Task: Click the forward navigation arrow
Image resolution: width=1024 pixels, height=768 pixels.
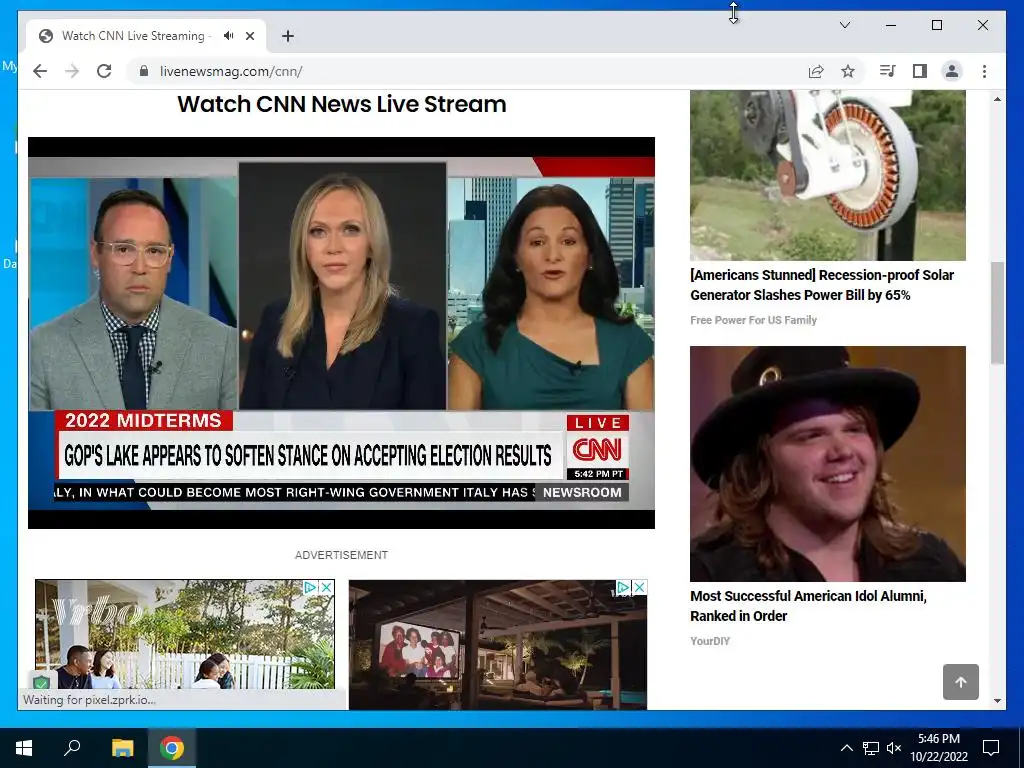Action: [x=72, y=71]
